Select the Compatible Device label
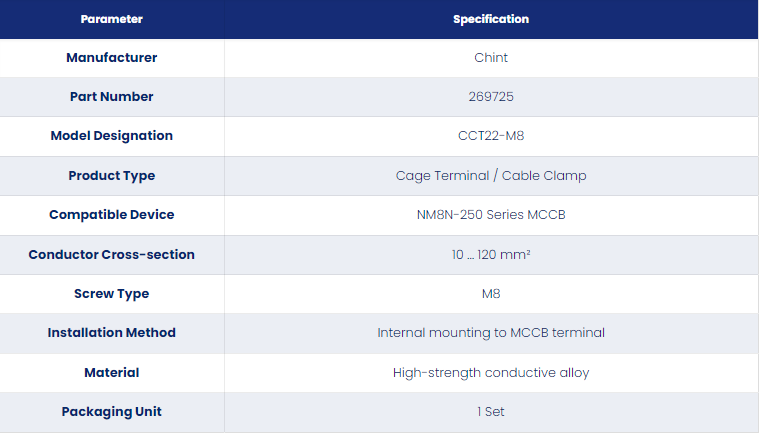The height and width of the screenshot is (433, 760). pyautogui.click(x=111, y=215)
